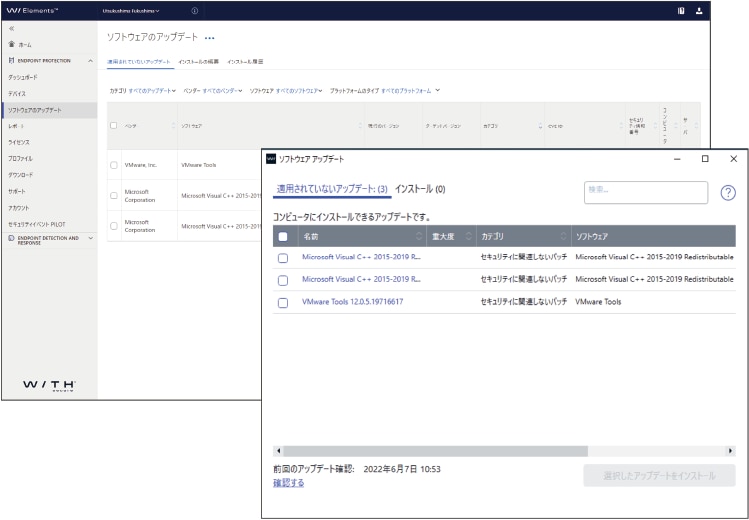This screenshot has height=520, width=749.
Task: Click the dialog's horizontal scrollbar
Action: coord(435,451)
